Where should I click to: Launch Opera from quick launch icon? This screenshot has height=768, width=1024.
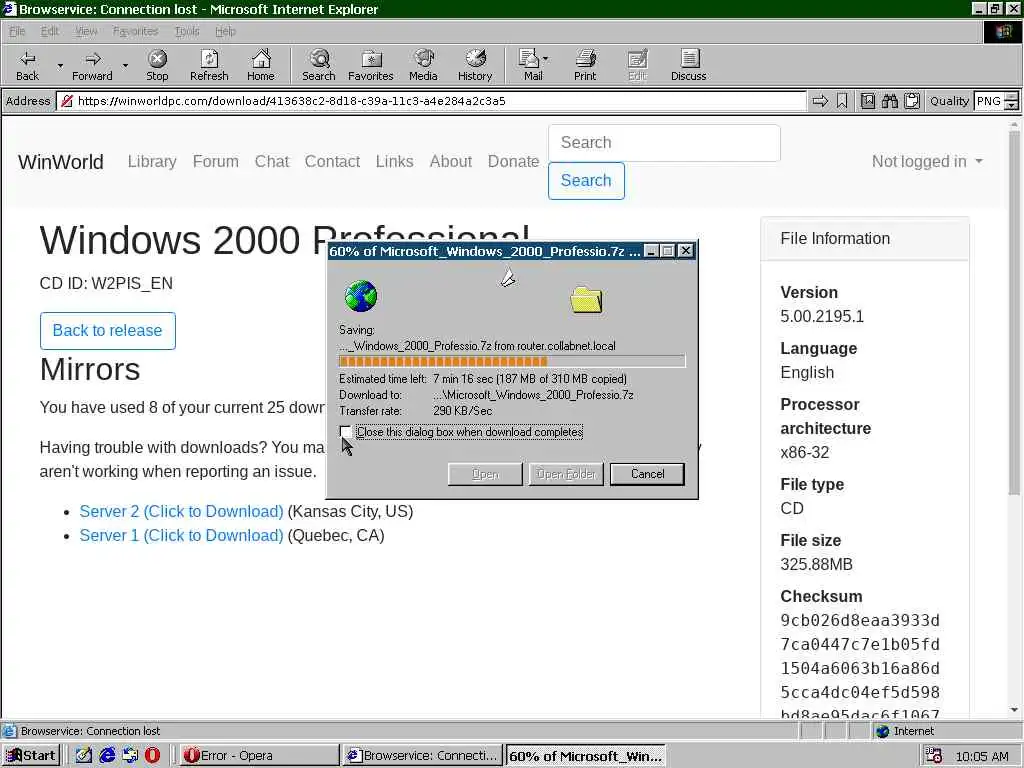point(152,756)
